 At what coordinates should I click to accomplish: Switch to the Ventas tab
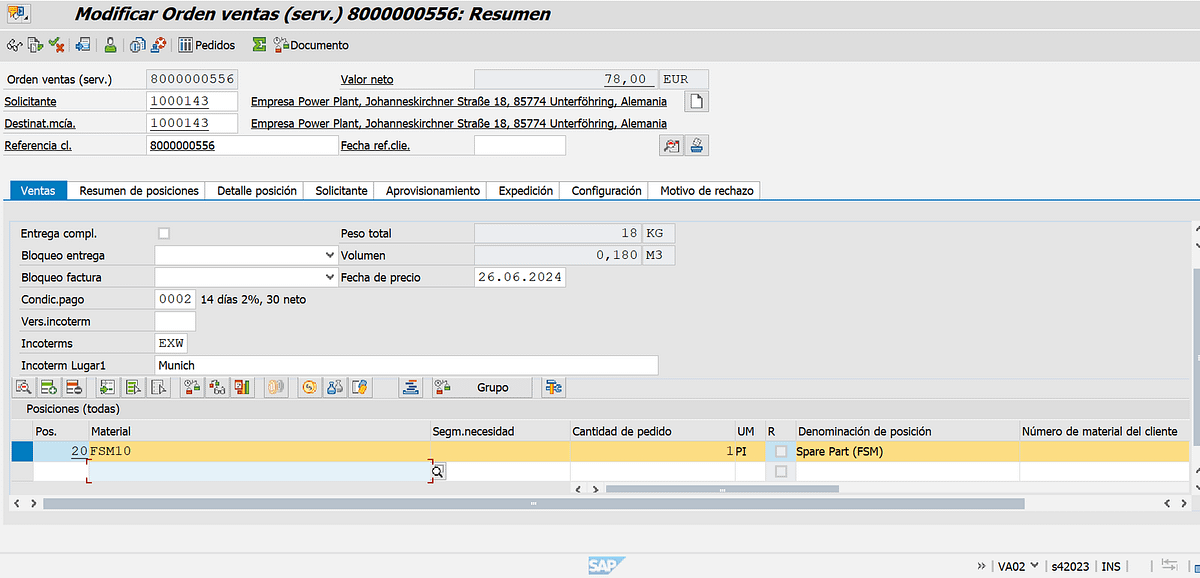point(38,190)
